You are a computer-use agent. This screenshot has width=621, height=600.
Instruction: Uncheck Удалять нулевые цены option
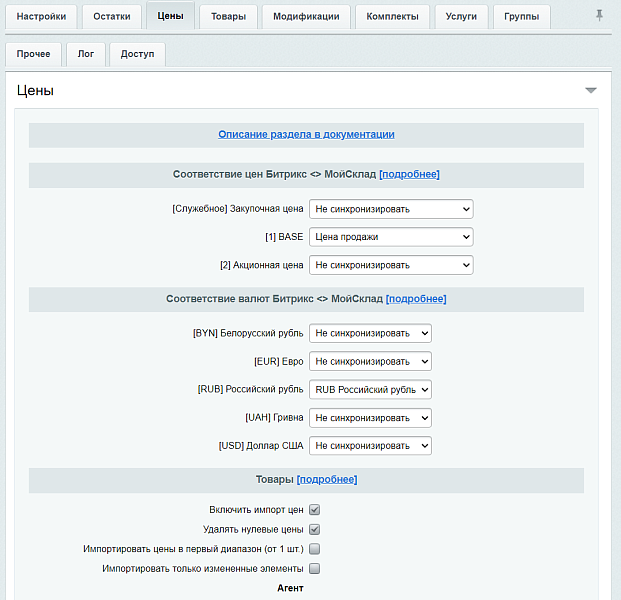314,529
